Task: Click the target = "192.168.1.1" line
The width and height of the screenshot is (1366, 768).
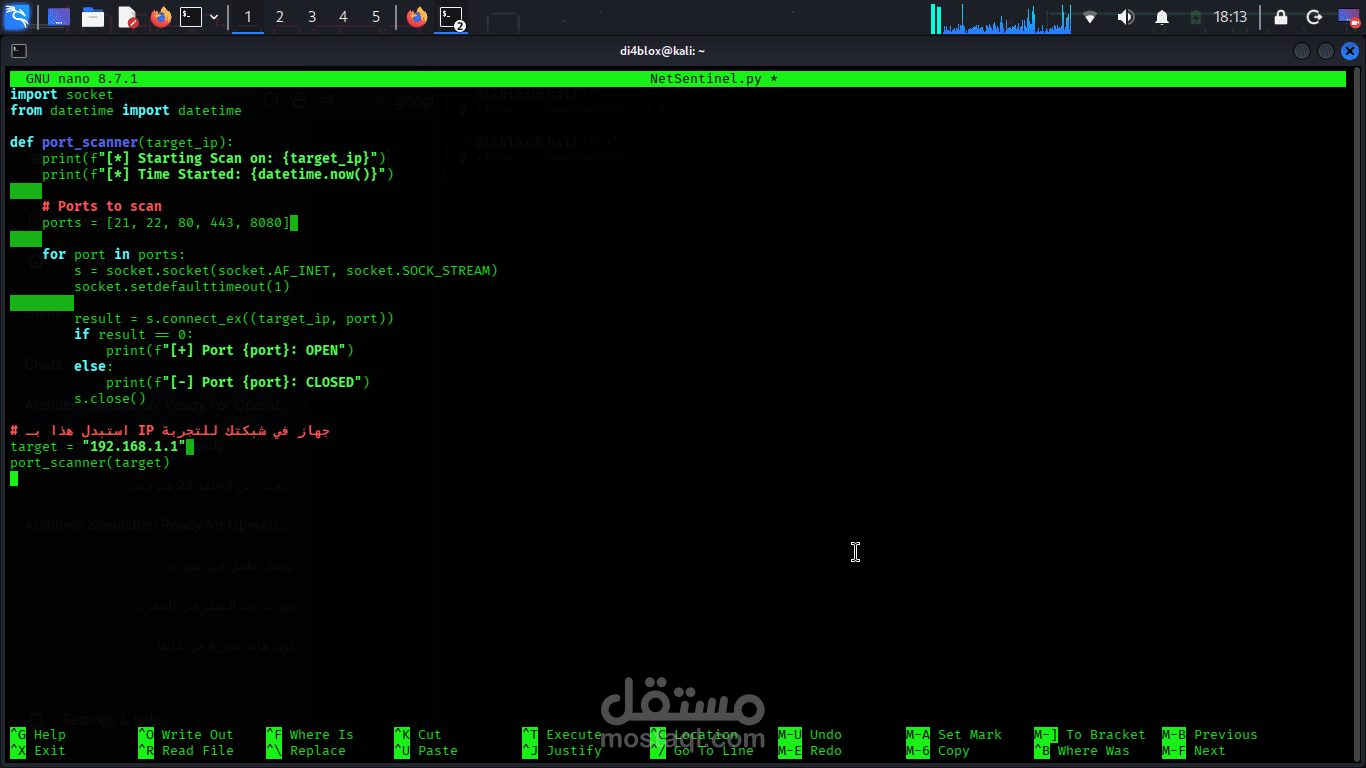Action: tap(98, 446)
